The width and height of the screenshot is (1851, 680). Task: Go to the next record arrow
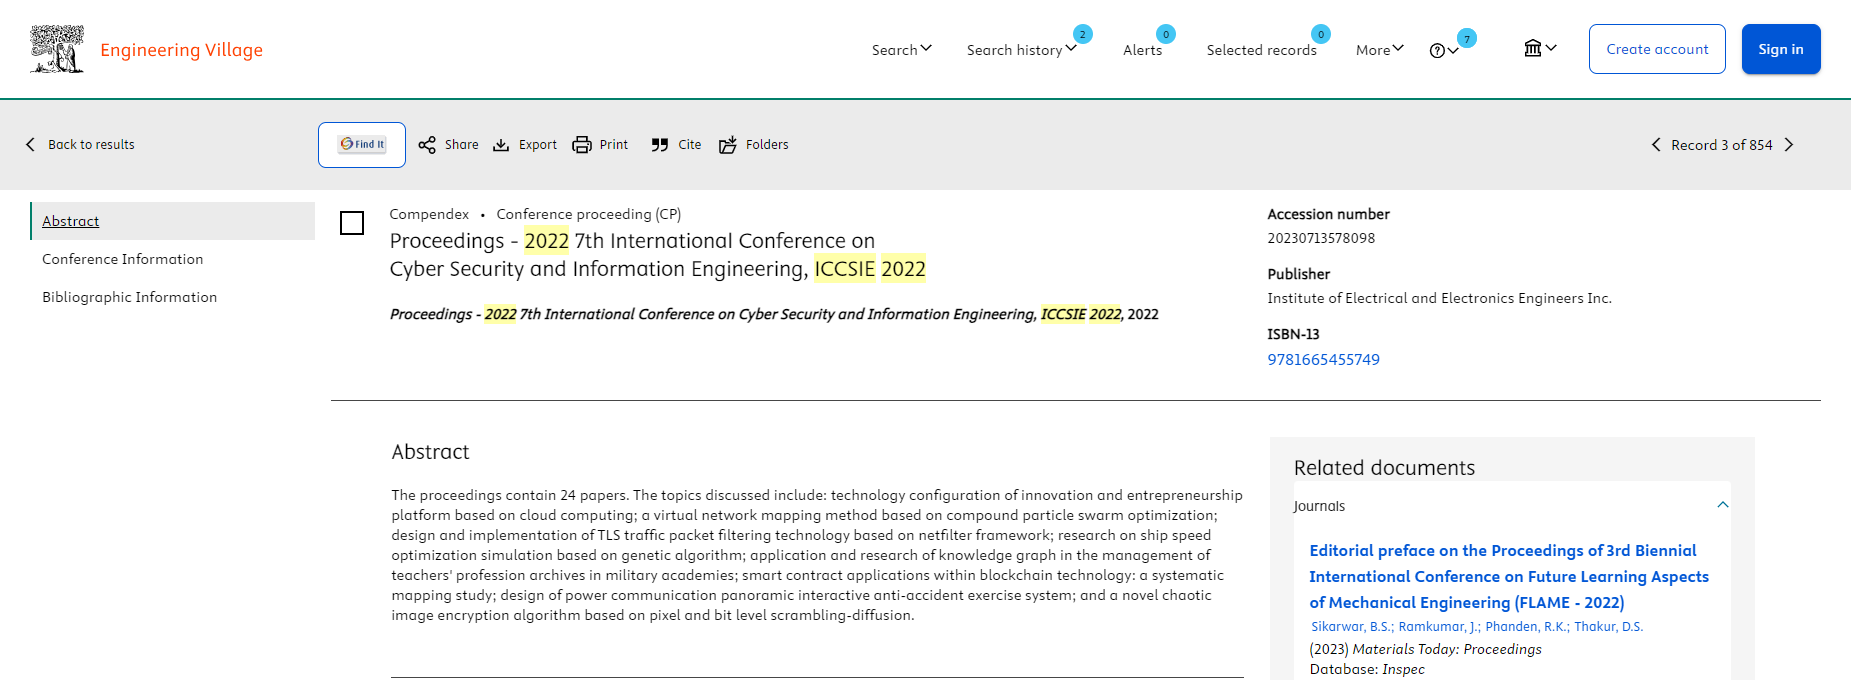click(x=1789, y=145)
